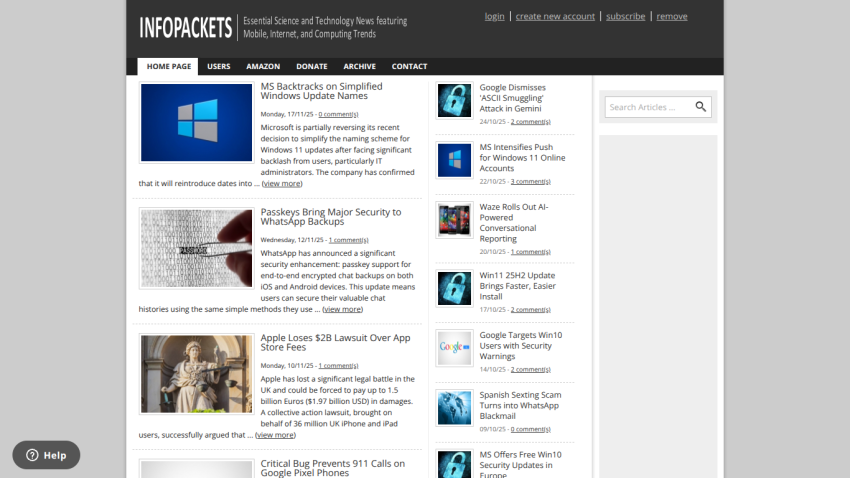850x478 pixels.
Task: Open 1 comment(s) dated 20/10/25
Action: (531, 252)
